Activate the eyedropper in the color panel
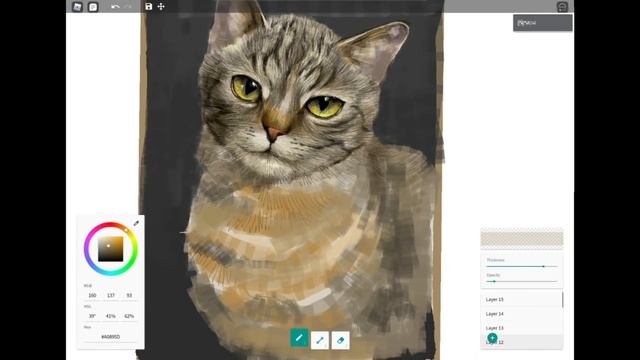 click(136, 223)
